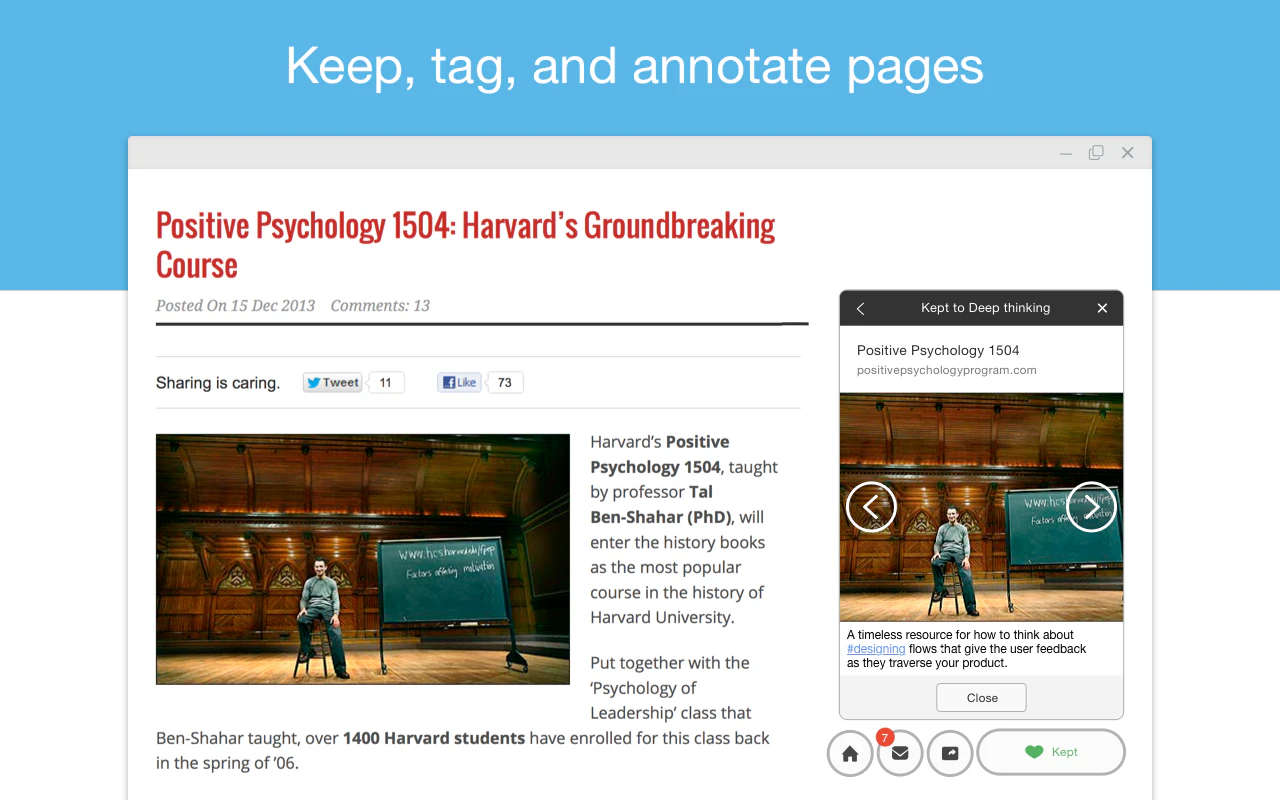Image resolution: width=1280 pixels, height=800 pixels.
Task: Show the next image in the keep card
Action: 1091,507
